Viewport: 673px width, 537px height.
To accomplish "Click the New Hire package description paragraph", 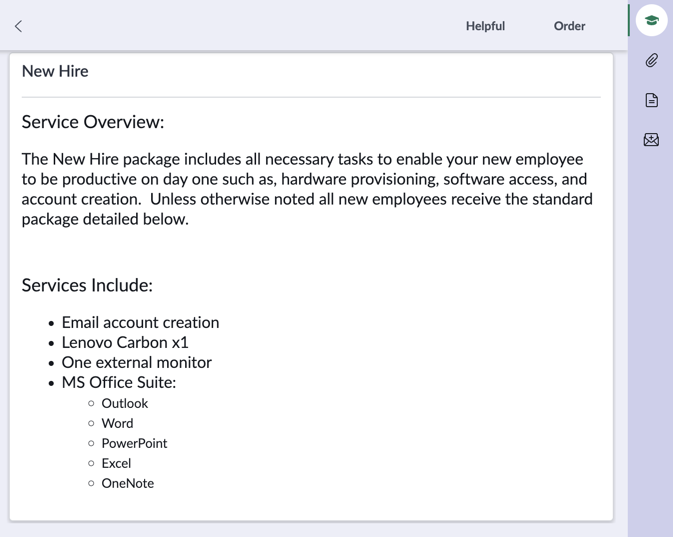I will click(307, 189).
